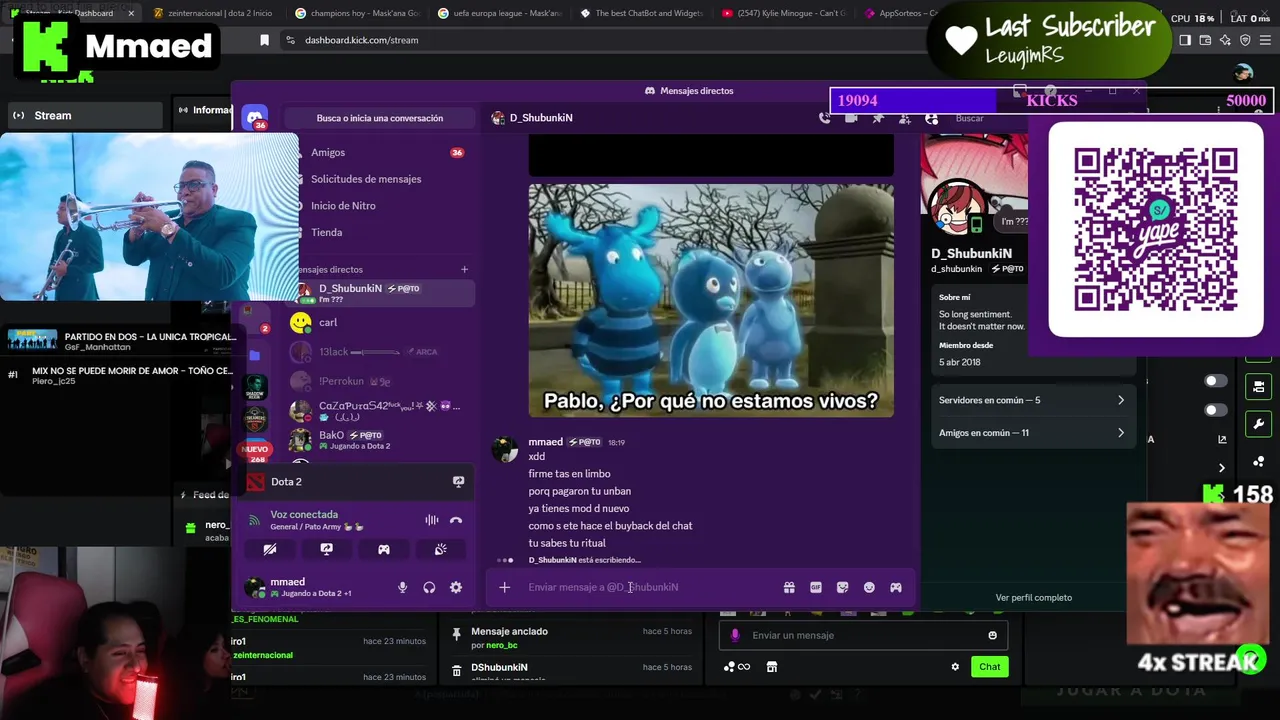Screen dimensions: 1280x720
Task: Toggle the user profile panel icon
Action: (x=931, y=118)
